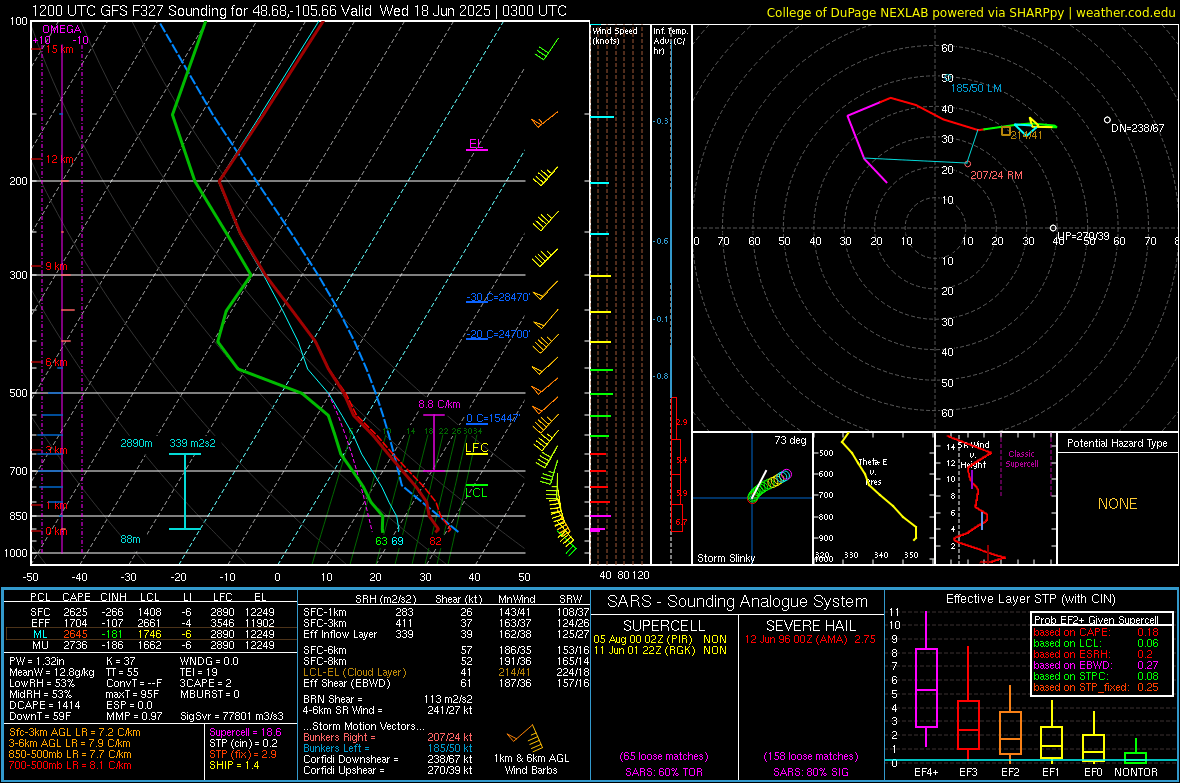1180x783 pixels.
Task: Click the STP (cin) = 0.2 value
Action: [243, 743]
